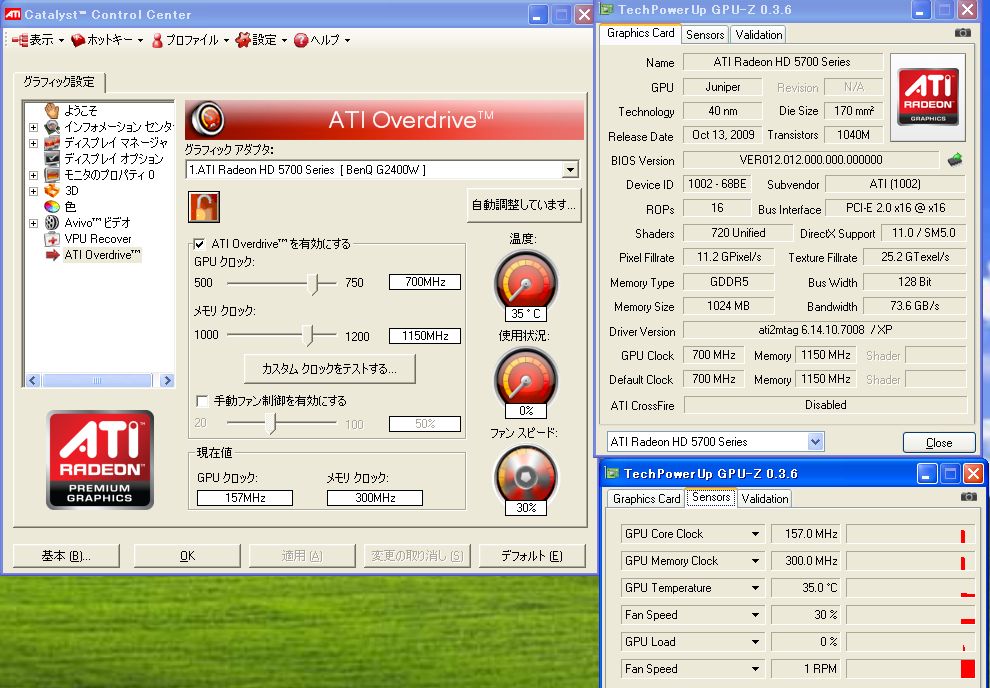This screenshot has height=688, width=990.
Task: Click the usage gauge showing 0%
Action: [x=525, y=381]
